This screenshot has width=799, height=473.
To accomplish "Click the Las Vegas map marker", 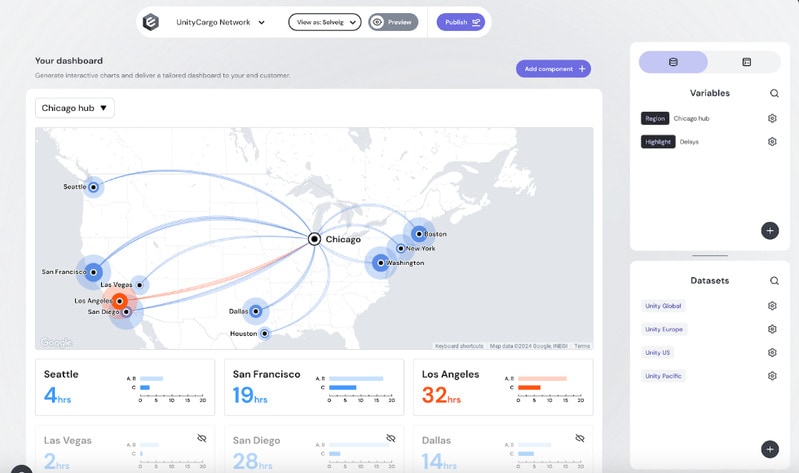I will tap(140, 285).
